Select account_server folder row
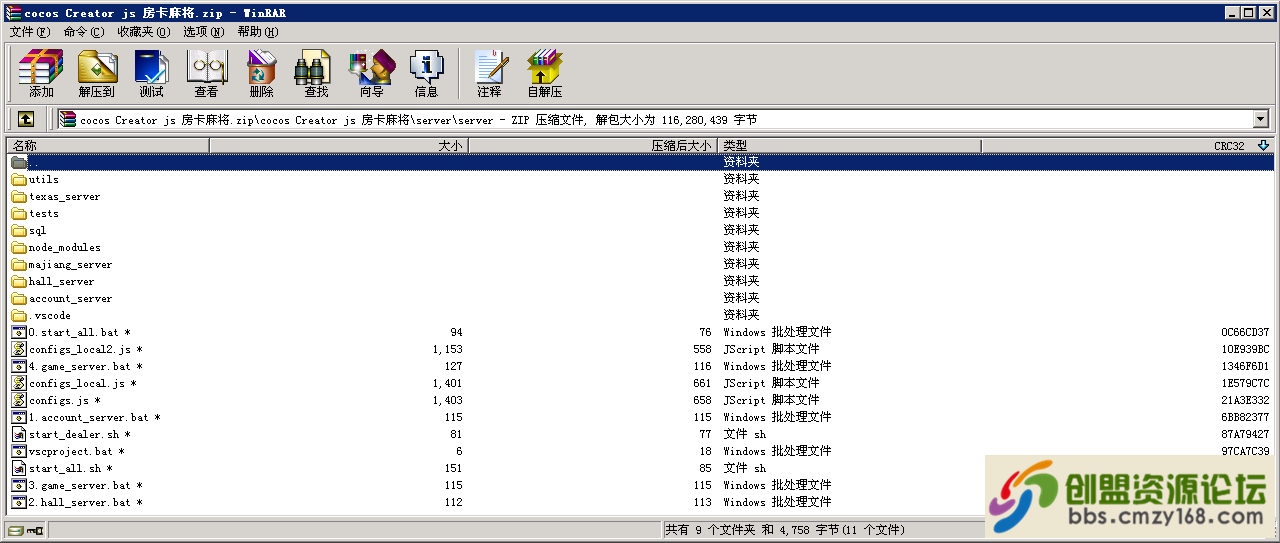Image resolution: width=1280 pixels, height=543 pixels. click(x=640, y=298)
